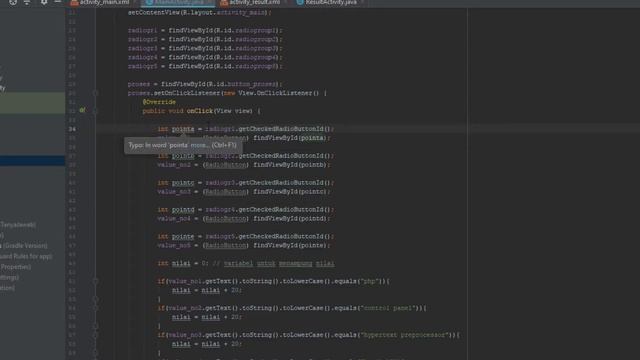Viewport: 640px width, 360px height.
Task: Click the closing fold marker below the "php" if block
Action: tap(95, 299)
